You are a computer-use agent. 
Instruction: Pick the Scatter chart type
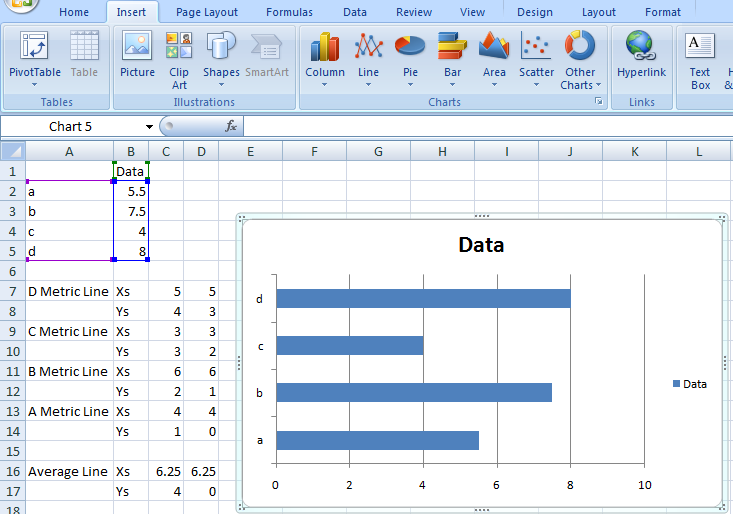pyautogui.click(x=536, y=58)
